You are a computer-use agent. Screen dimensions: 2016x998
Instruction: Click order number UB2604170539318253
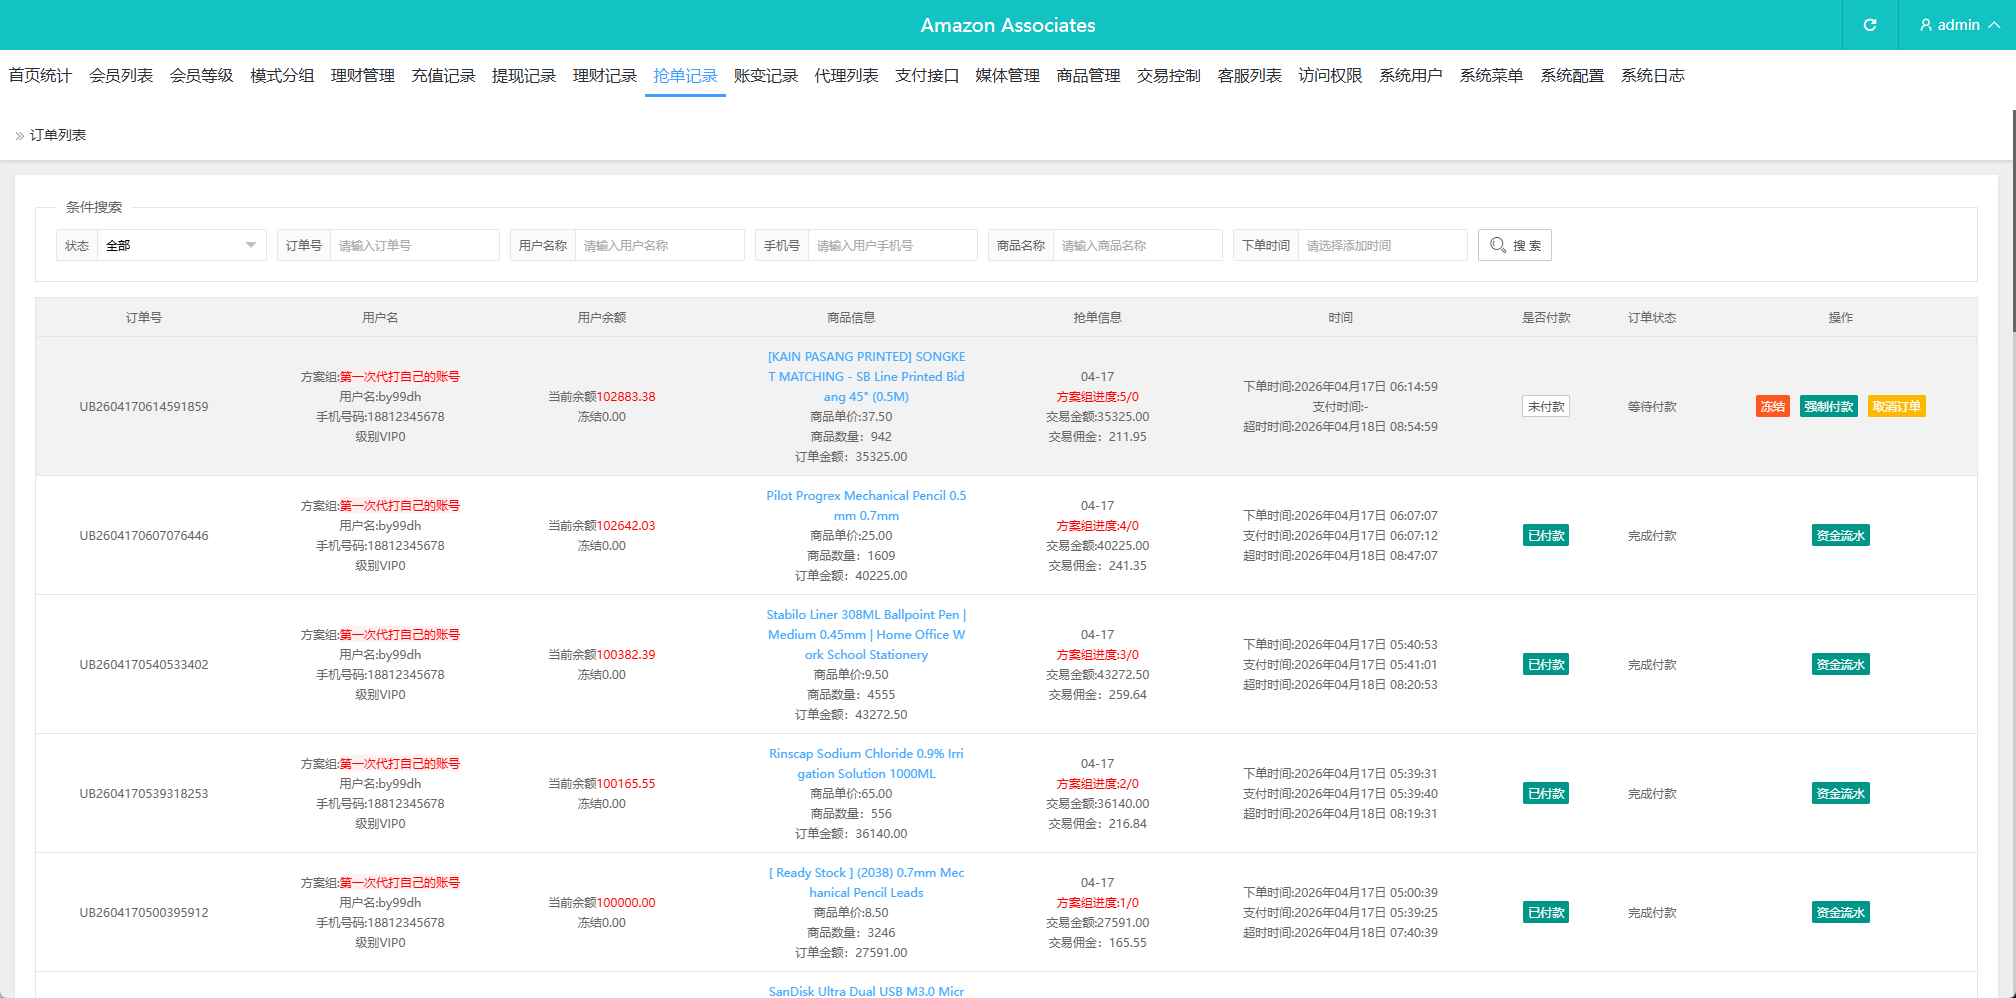pos(144,793)
